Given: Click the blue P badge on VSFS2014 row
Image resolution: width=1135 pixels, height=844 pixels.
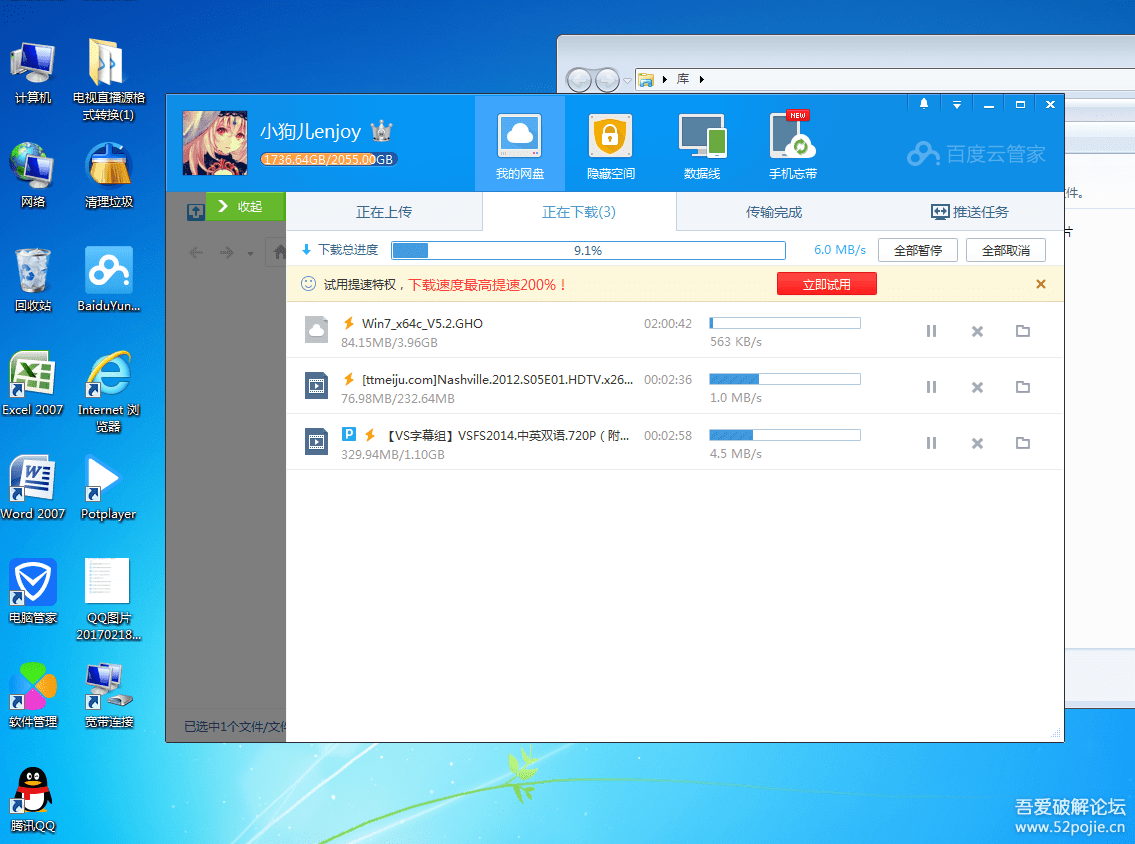Looking at the screenshot, I should point(349,434).
